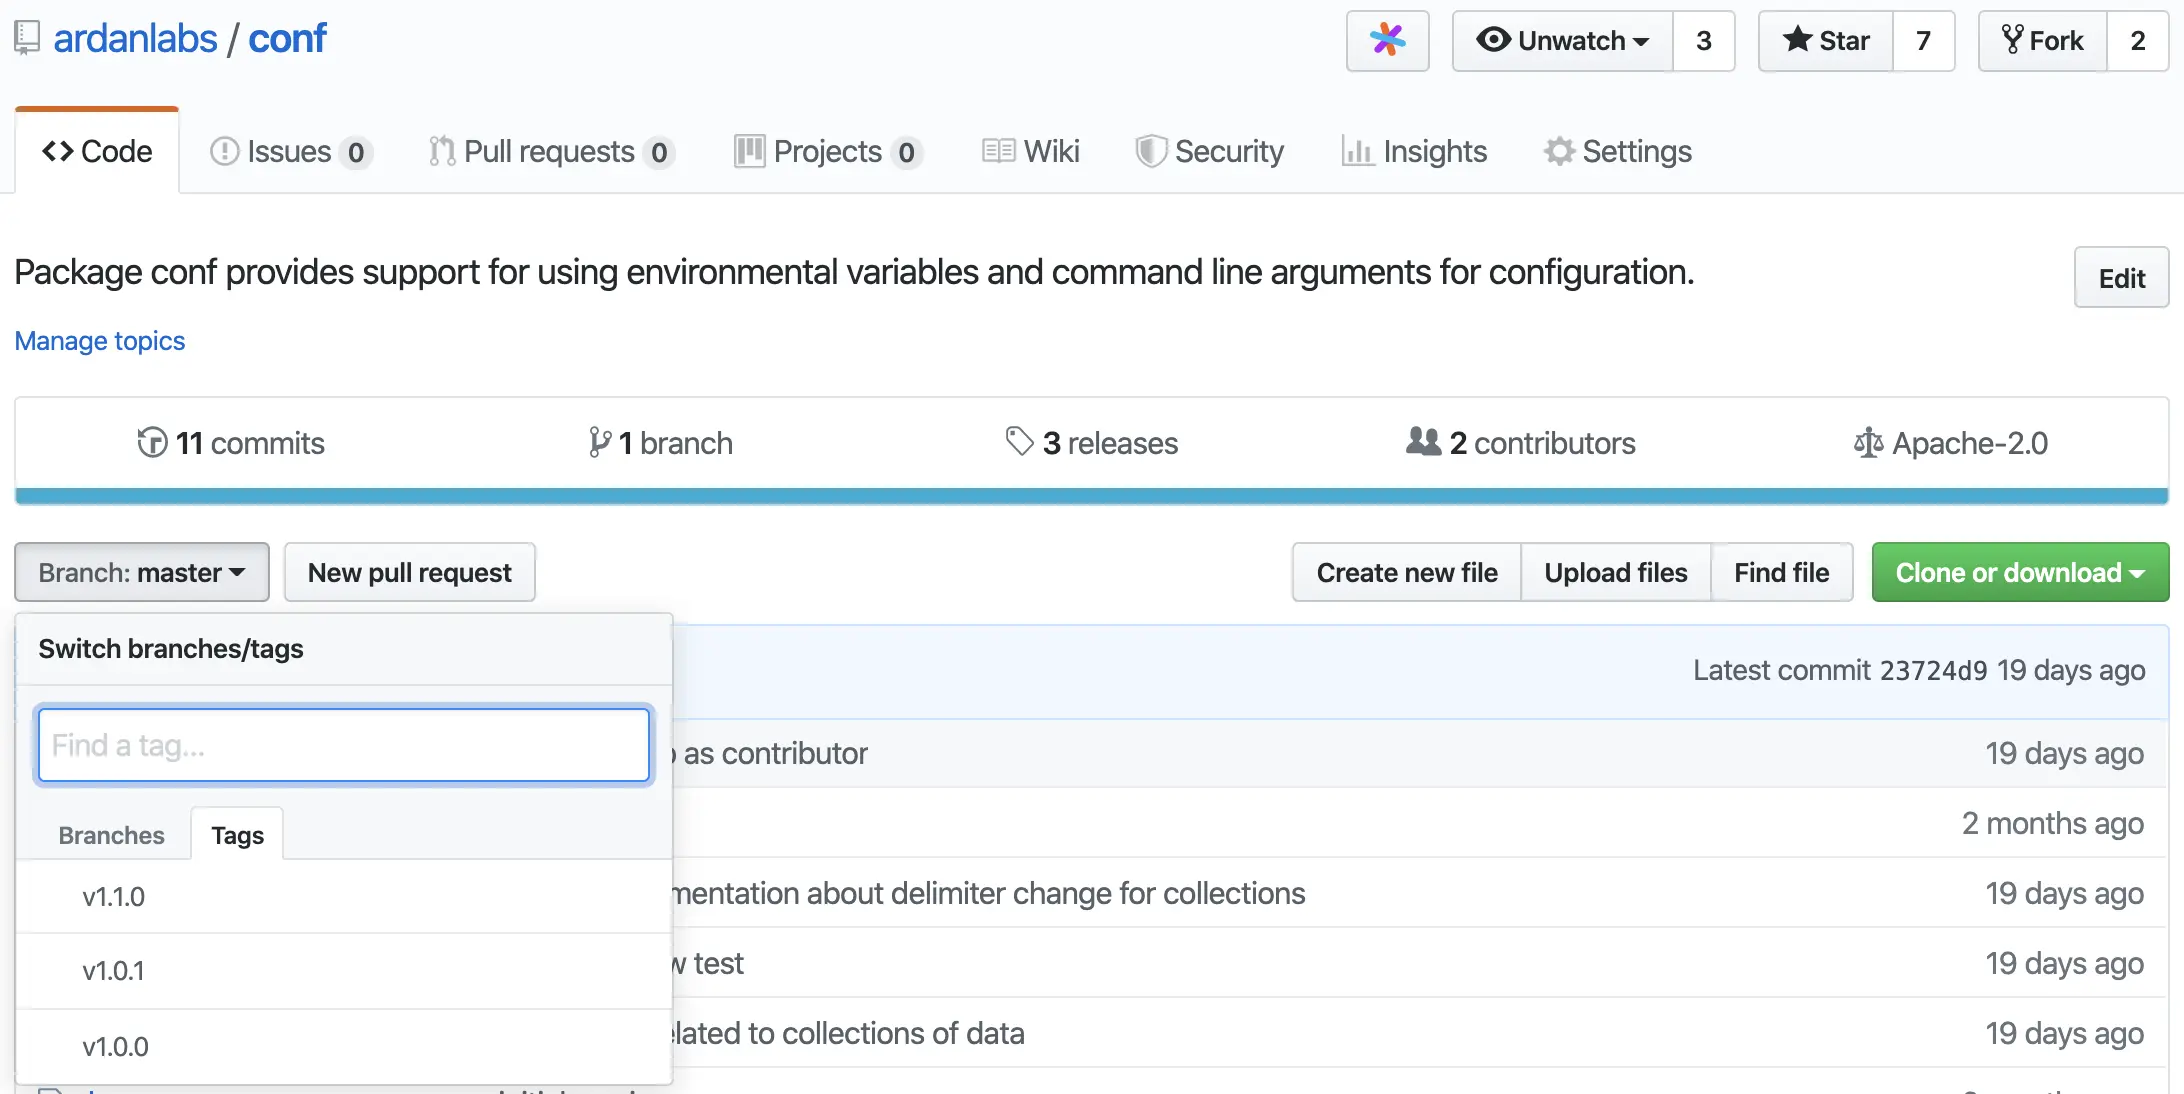Open commit message about delimiter change
Image resolution: width=2184 pixels, height=1094 pixels.
pos(988,893)
